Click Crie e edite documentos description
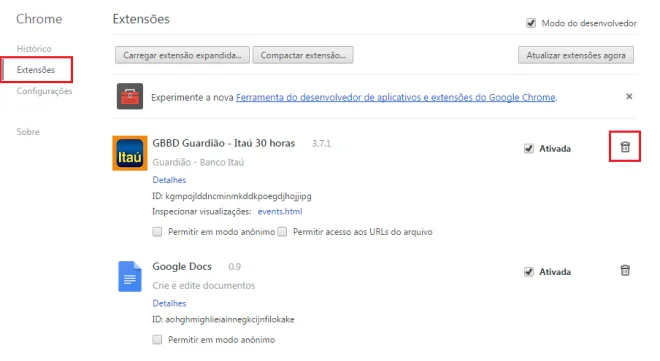 tap(204, 286)
